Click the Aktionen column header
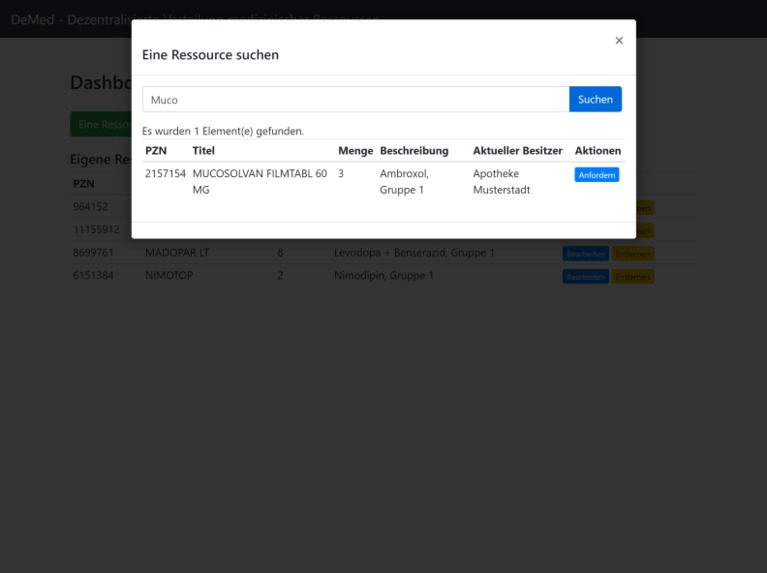 click(x=598, y=151)
